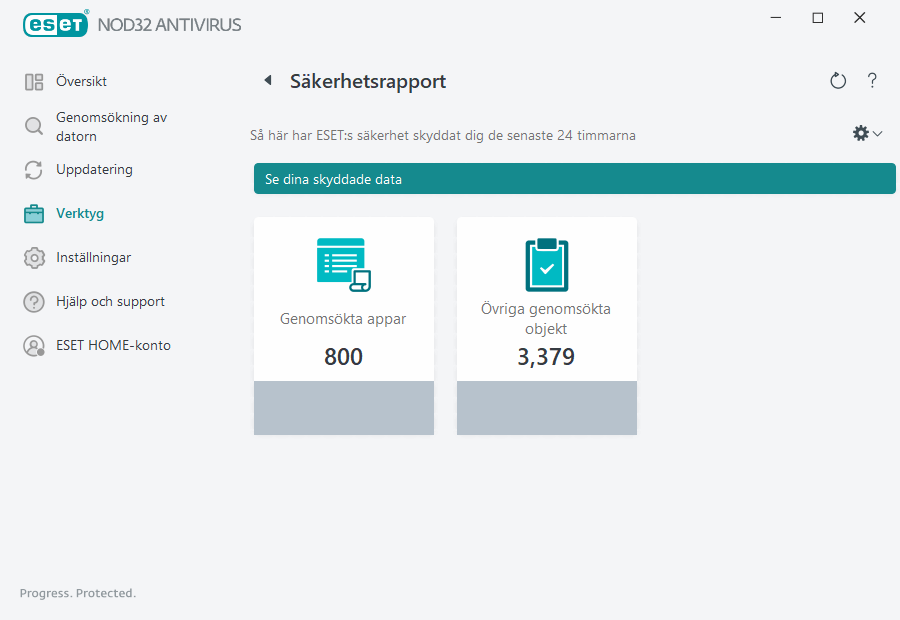This screenshot has height=620, width=900.
Task: Select the Översikt overview icon
Action: point(34,81)
